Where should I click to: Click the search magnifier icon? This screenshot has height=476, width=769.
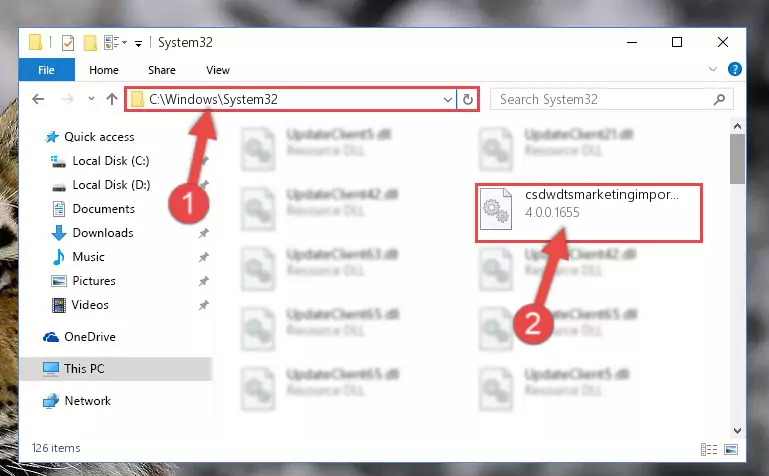tap(719, 100)
